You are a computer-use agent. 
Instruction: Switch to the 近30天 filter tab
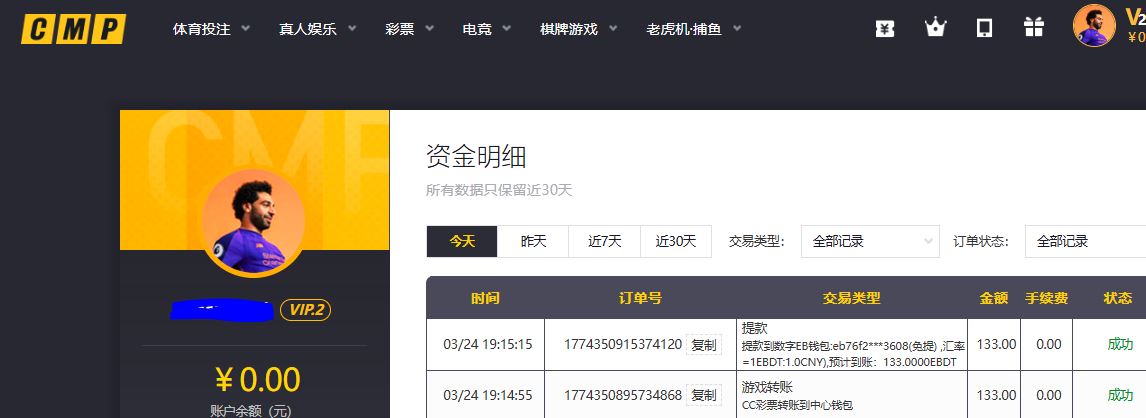[676, 241]
